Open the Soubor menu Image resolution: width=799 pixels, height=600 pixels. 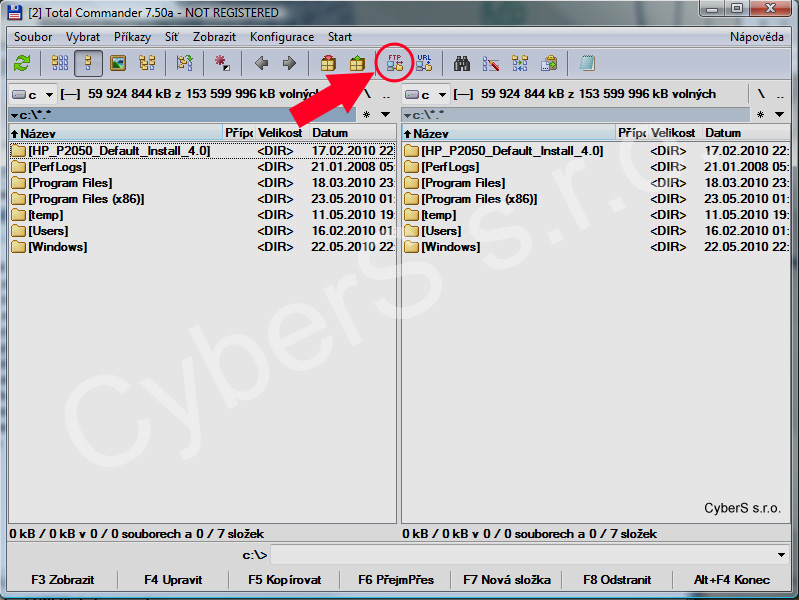[33, 37]
